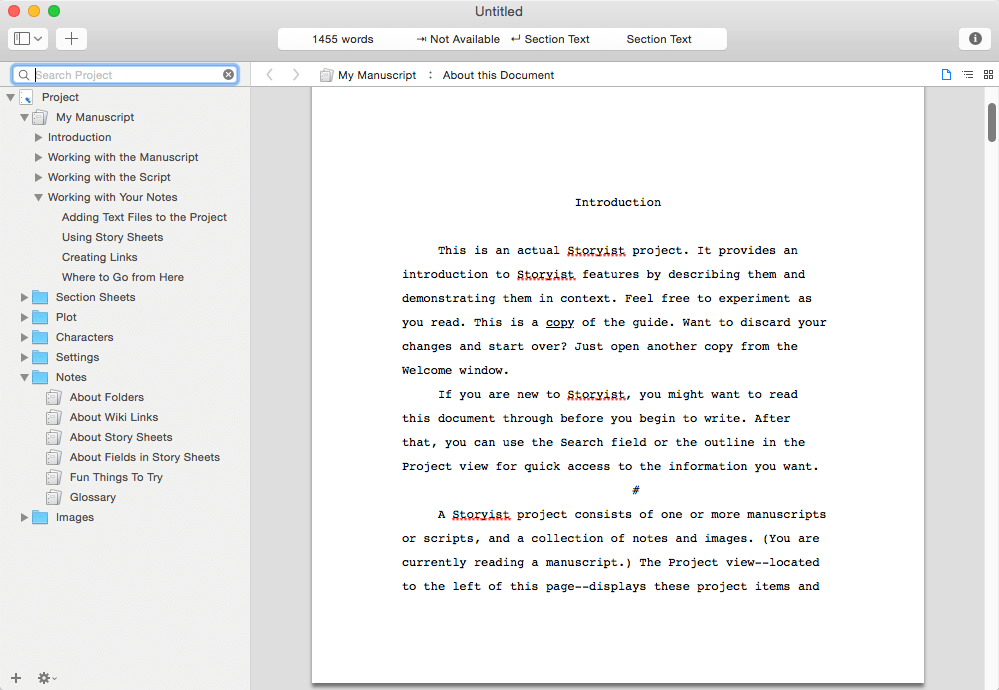Select the word count display
Image resolution: width=999 pixels, height=690 pixels.
[x=342, y=39]
